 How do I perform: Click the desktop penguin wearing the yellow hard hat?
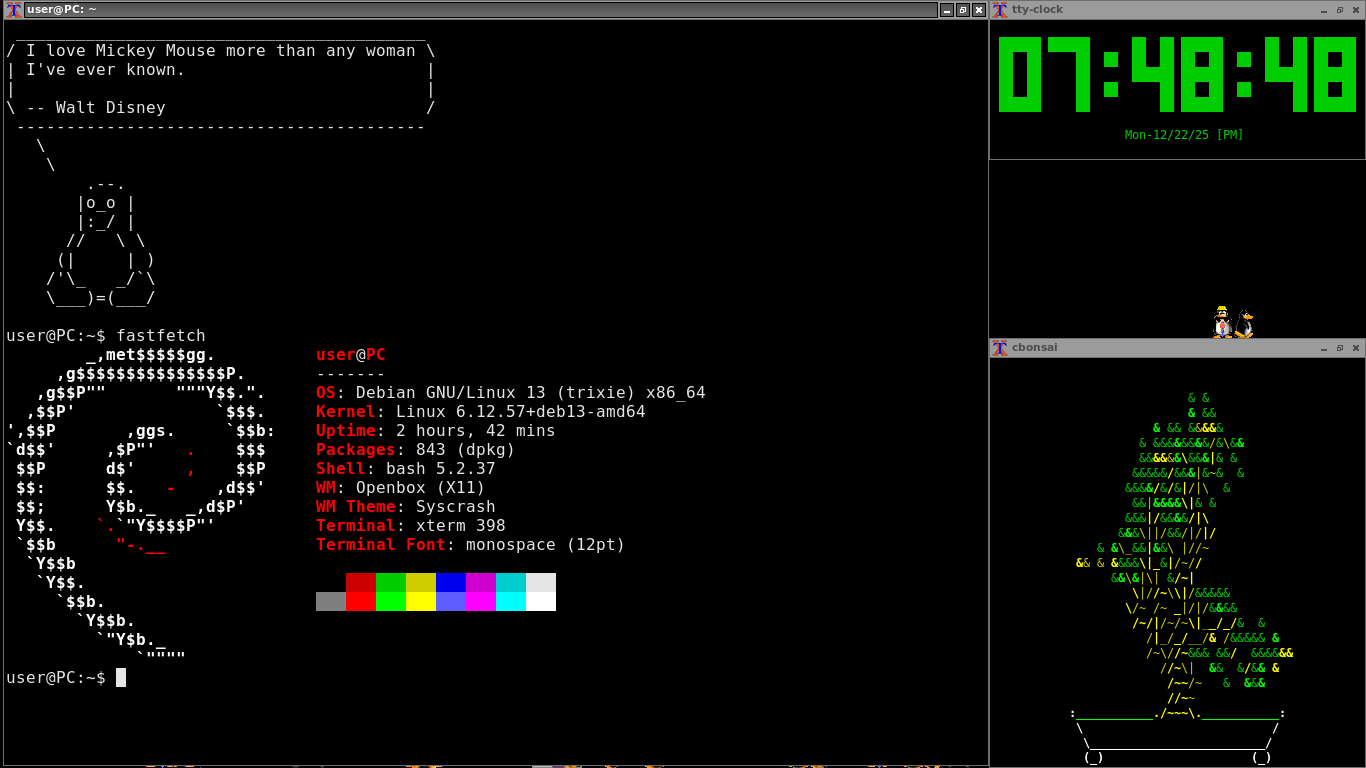click(x=1221, y=322)
